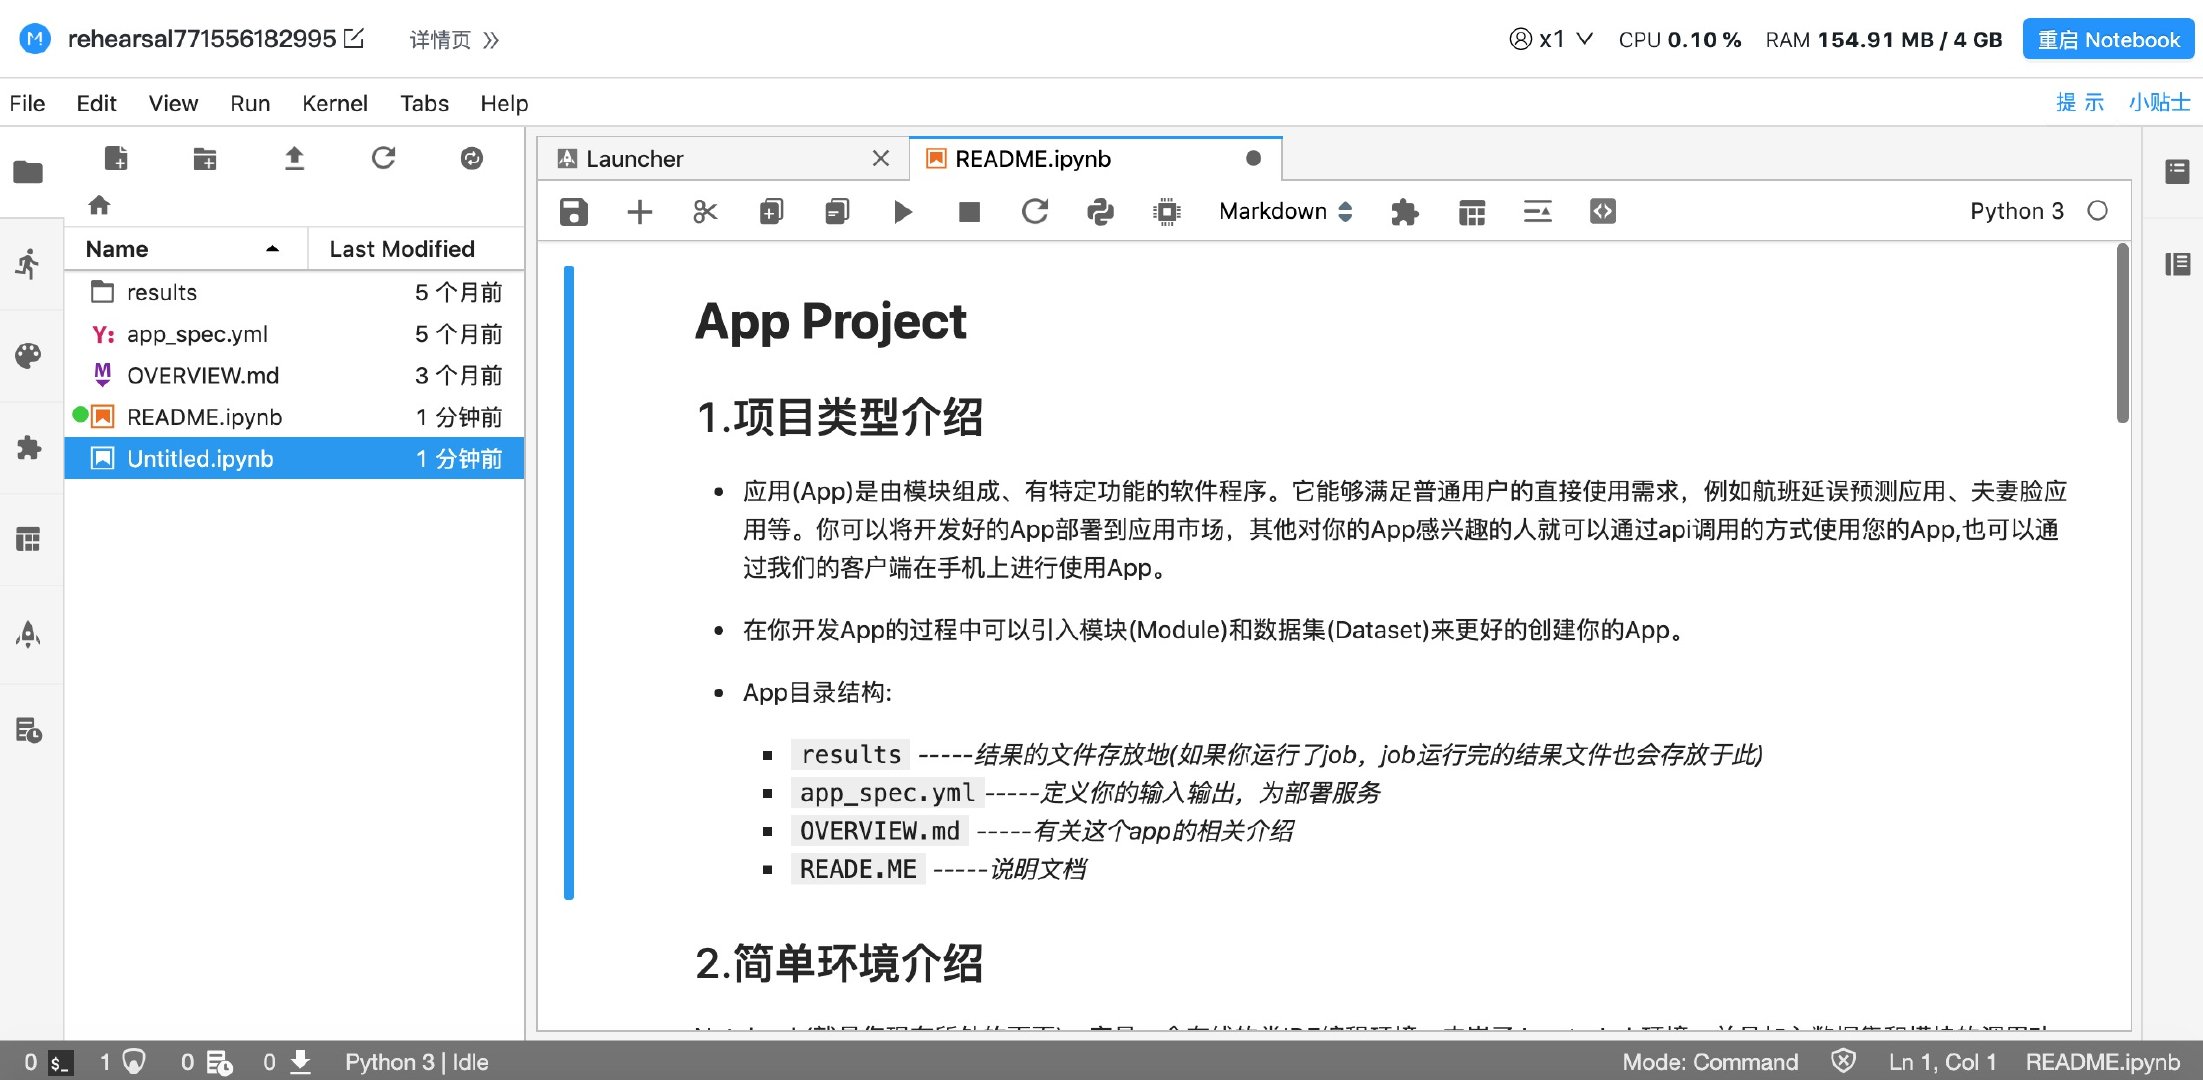Click the restart kernel icon in the toolbar
2203x1080 pixels.
click(1035, 212)
